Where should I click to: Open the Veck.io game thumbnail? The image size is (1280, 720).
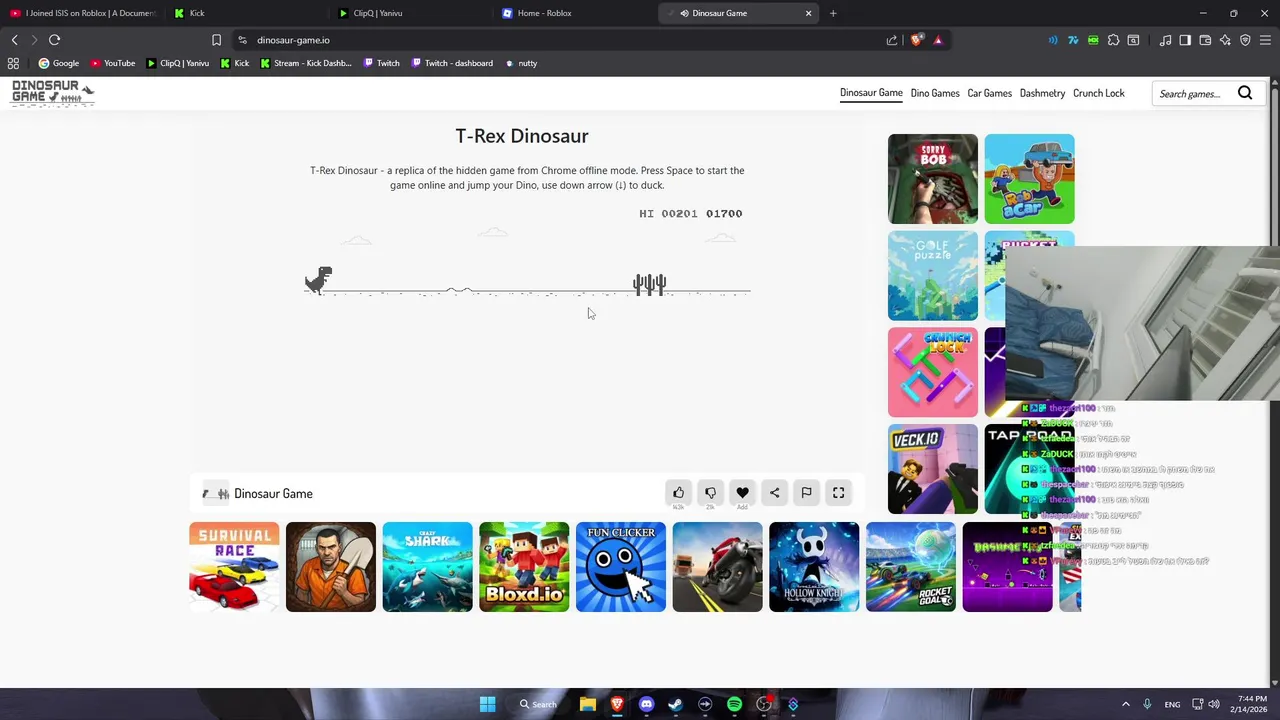click(x=932, y=469)
